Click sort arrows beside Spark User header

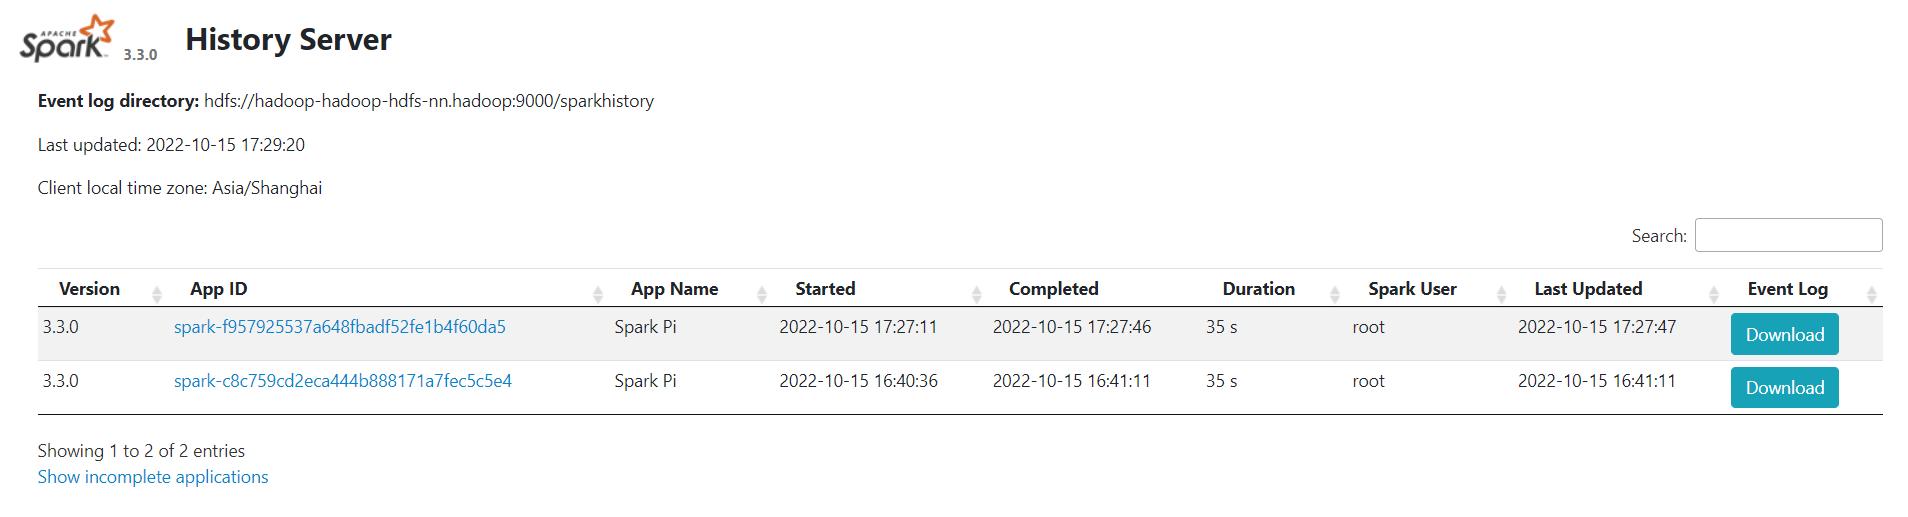pyautogui.click(x=1501, y=293)
